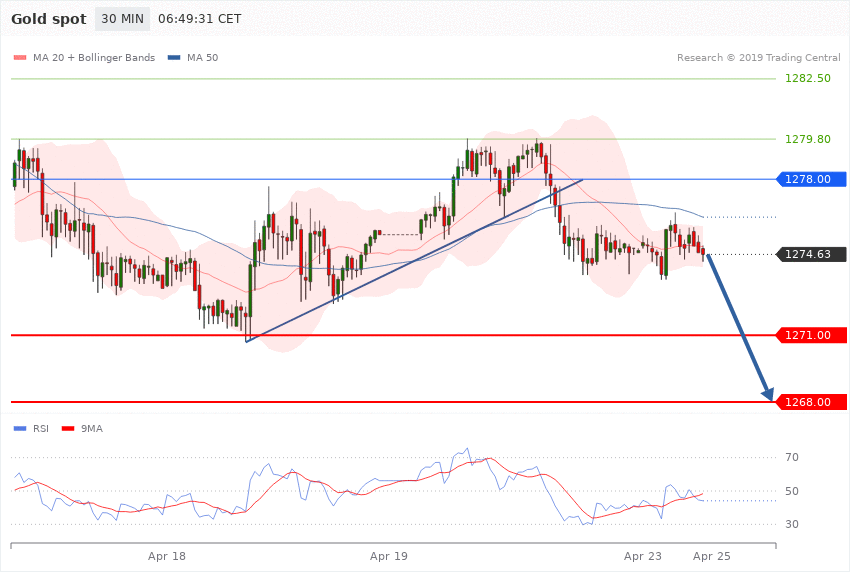This screenshot has height=576, width=850.
Task: Click the MA 20 + Bollinger Bands legend swatch
Action: (x=20, y=57)
